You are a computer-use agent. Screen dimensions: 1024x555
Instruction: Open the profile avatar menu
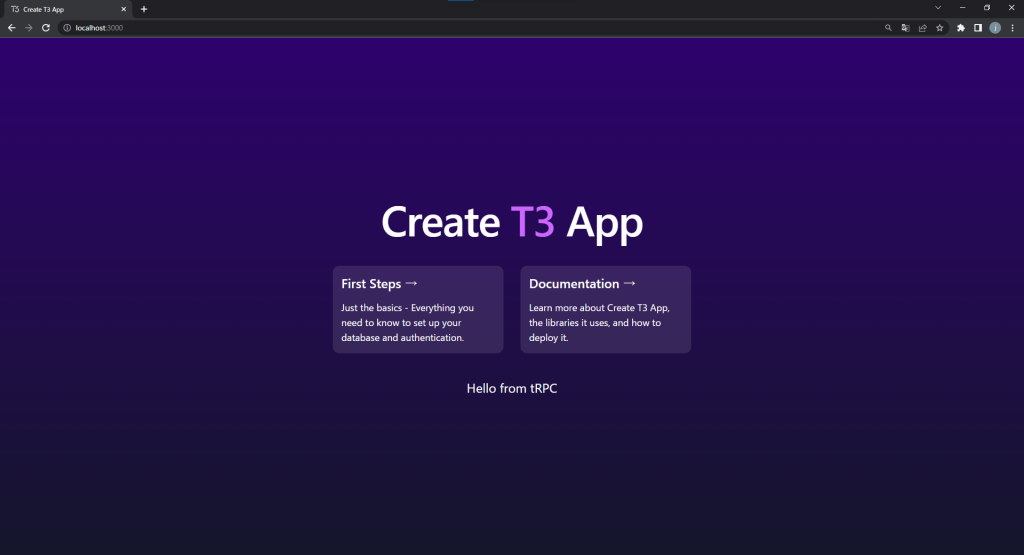(x=995, y=28)
